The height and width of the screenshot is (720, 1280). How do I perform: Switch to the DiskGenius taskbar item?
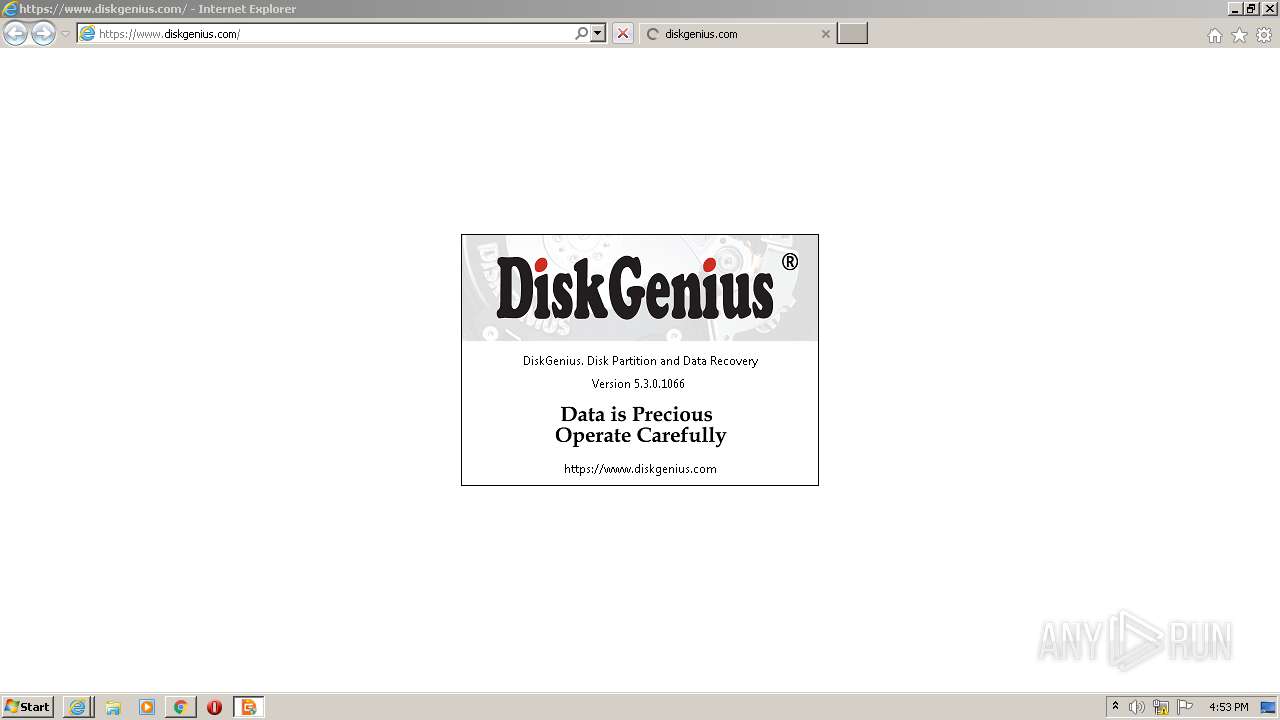[249, 707]
